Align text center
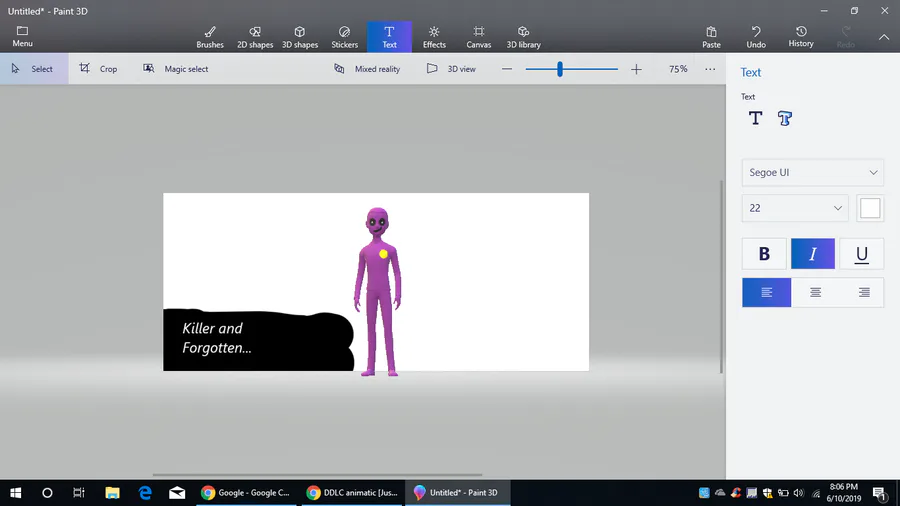 pyautogui.click(x=815, y=293)
